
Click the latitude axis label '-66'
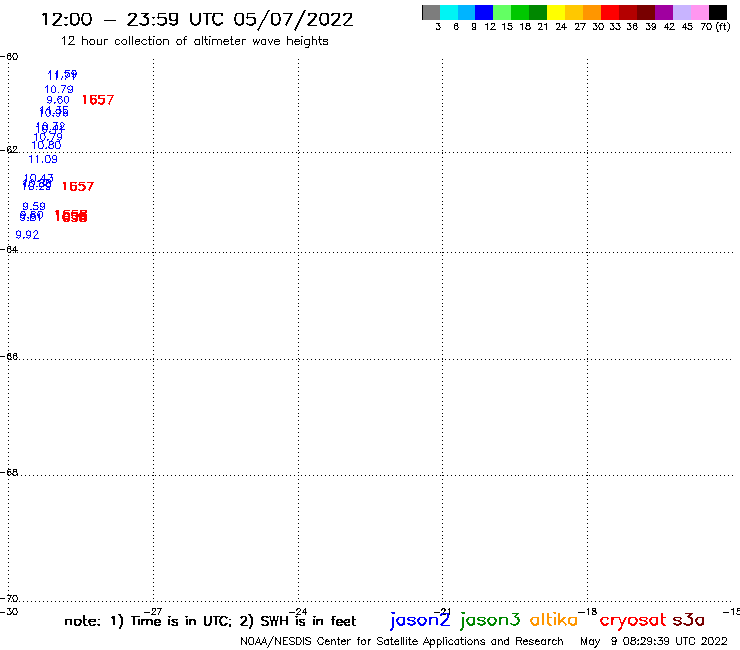(9, 356)
